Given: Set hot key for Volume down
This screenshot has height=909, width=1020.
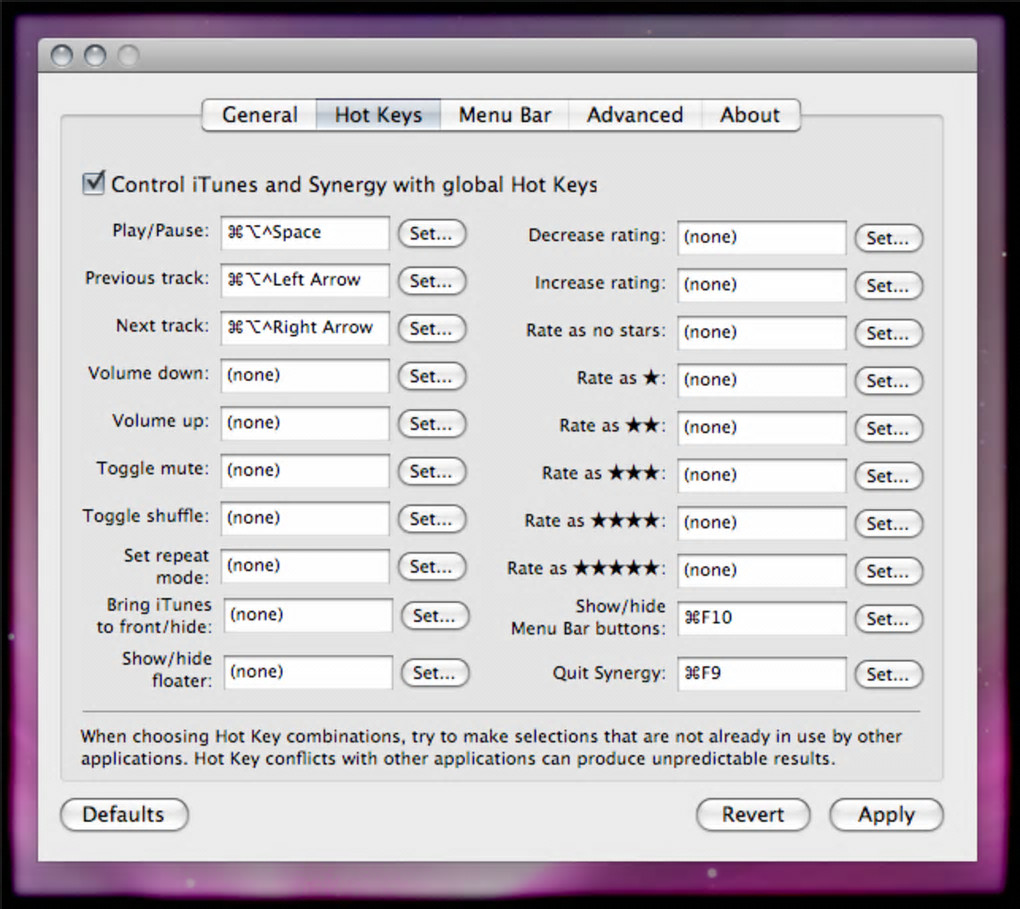Looking at the screenshot, I should pos(432,375).
